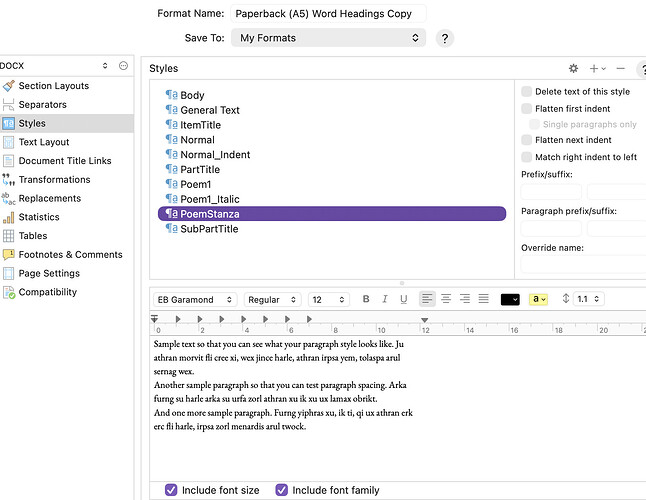The height and width of the screenshot is (500, 646).
Task: Click the sample text preview area
Action: (x=398, y=408)
